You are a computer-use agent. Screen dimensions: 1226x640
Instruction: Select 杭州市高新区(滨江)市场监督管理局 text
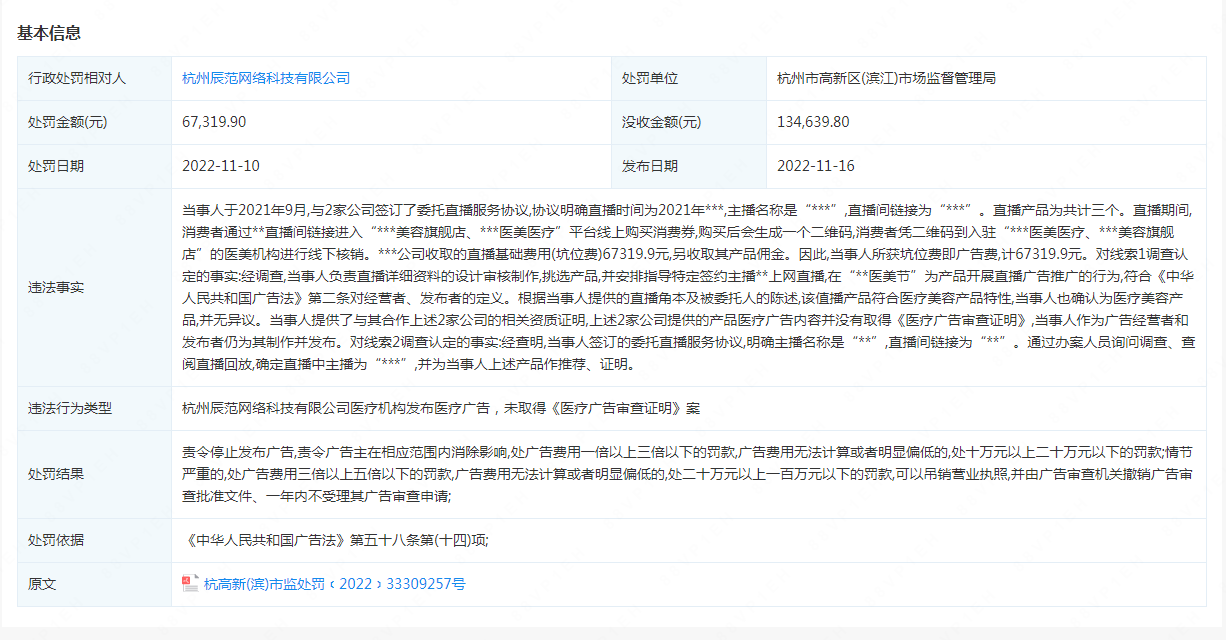[x=886, y=78]
